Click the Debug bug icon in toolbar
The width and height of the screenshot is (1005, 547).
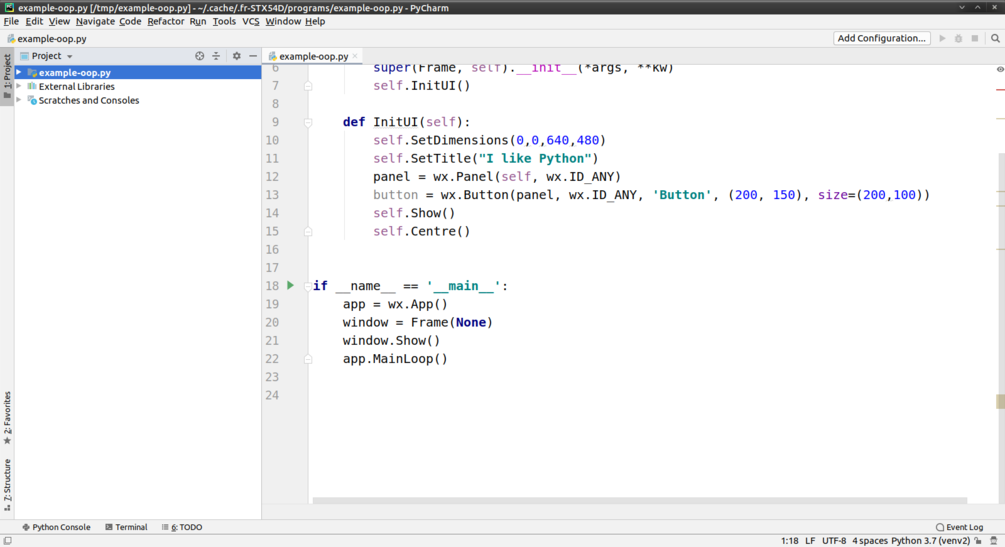[x=958, y=38]
